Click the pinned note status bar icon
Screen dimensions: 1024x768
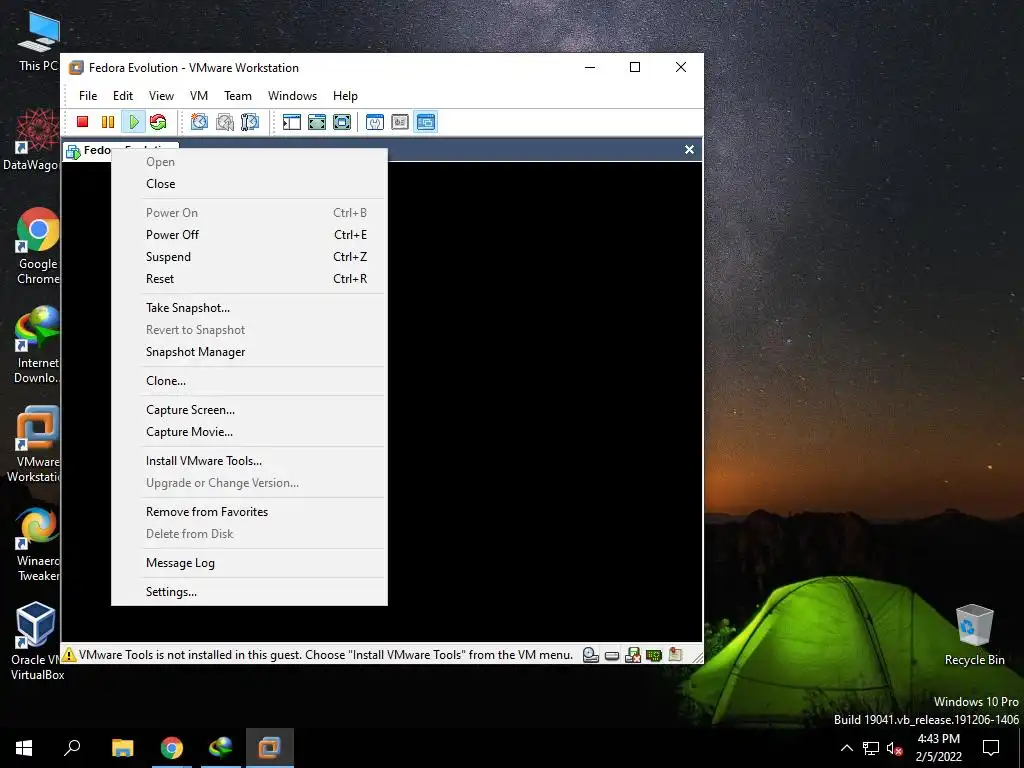coord(675,654)
